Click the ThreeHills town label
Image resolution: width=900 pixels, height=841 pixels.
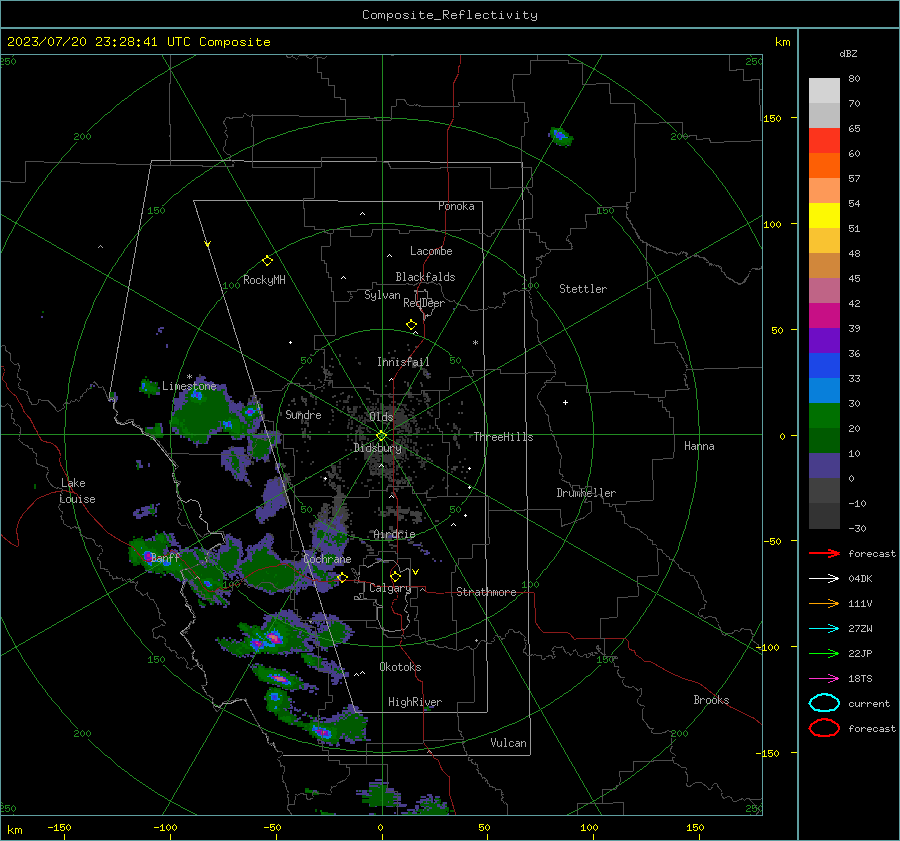click(x=503, y=437)
